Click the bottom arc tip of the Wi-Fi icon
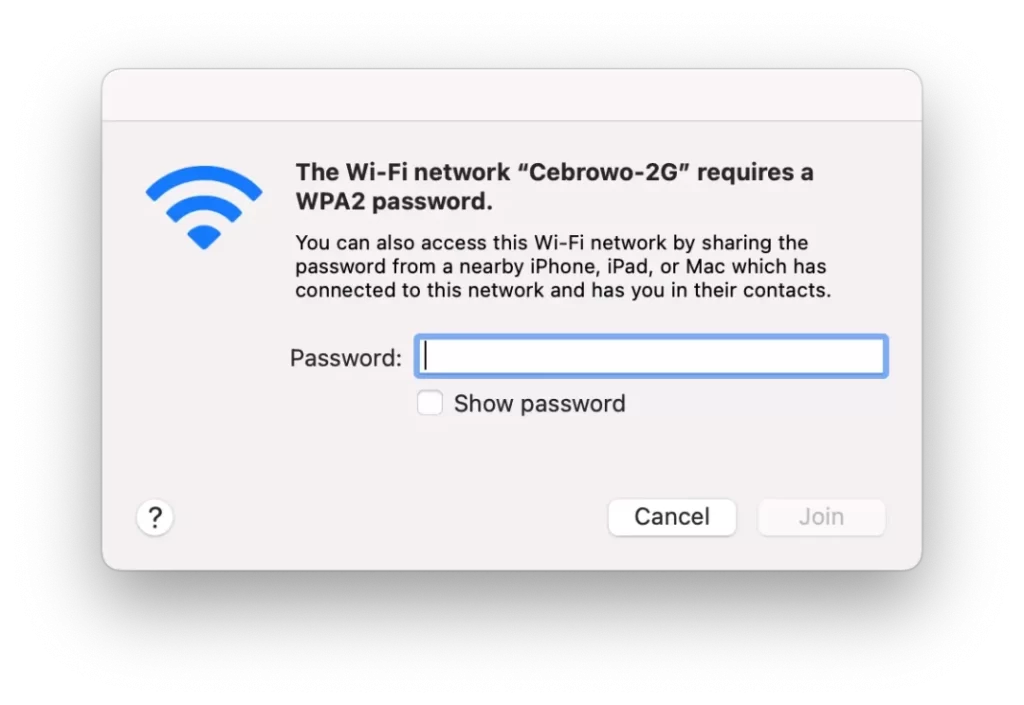This screenshot has width=1024, height=705. point(204,238)
